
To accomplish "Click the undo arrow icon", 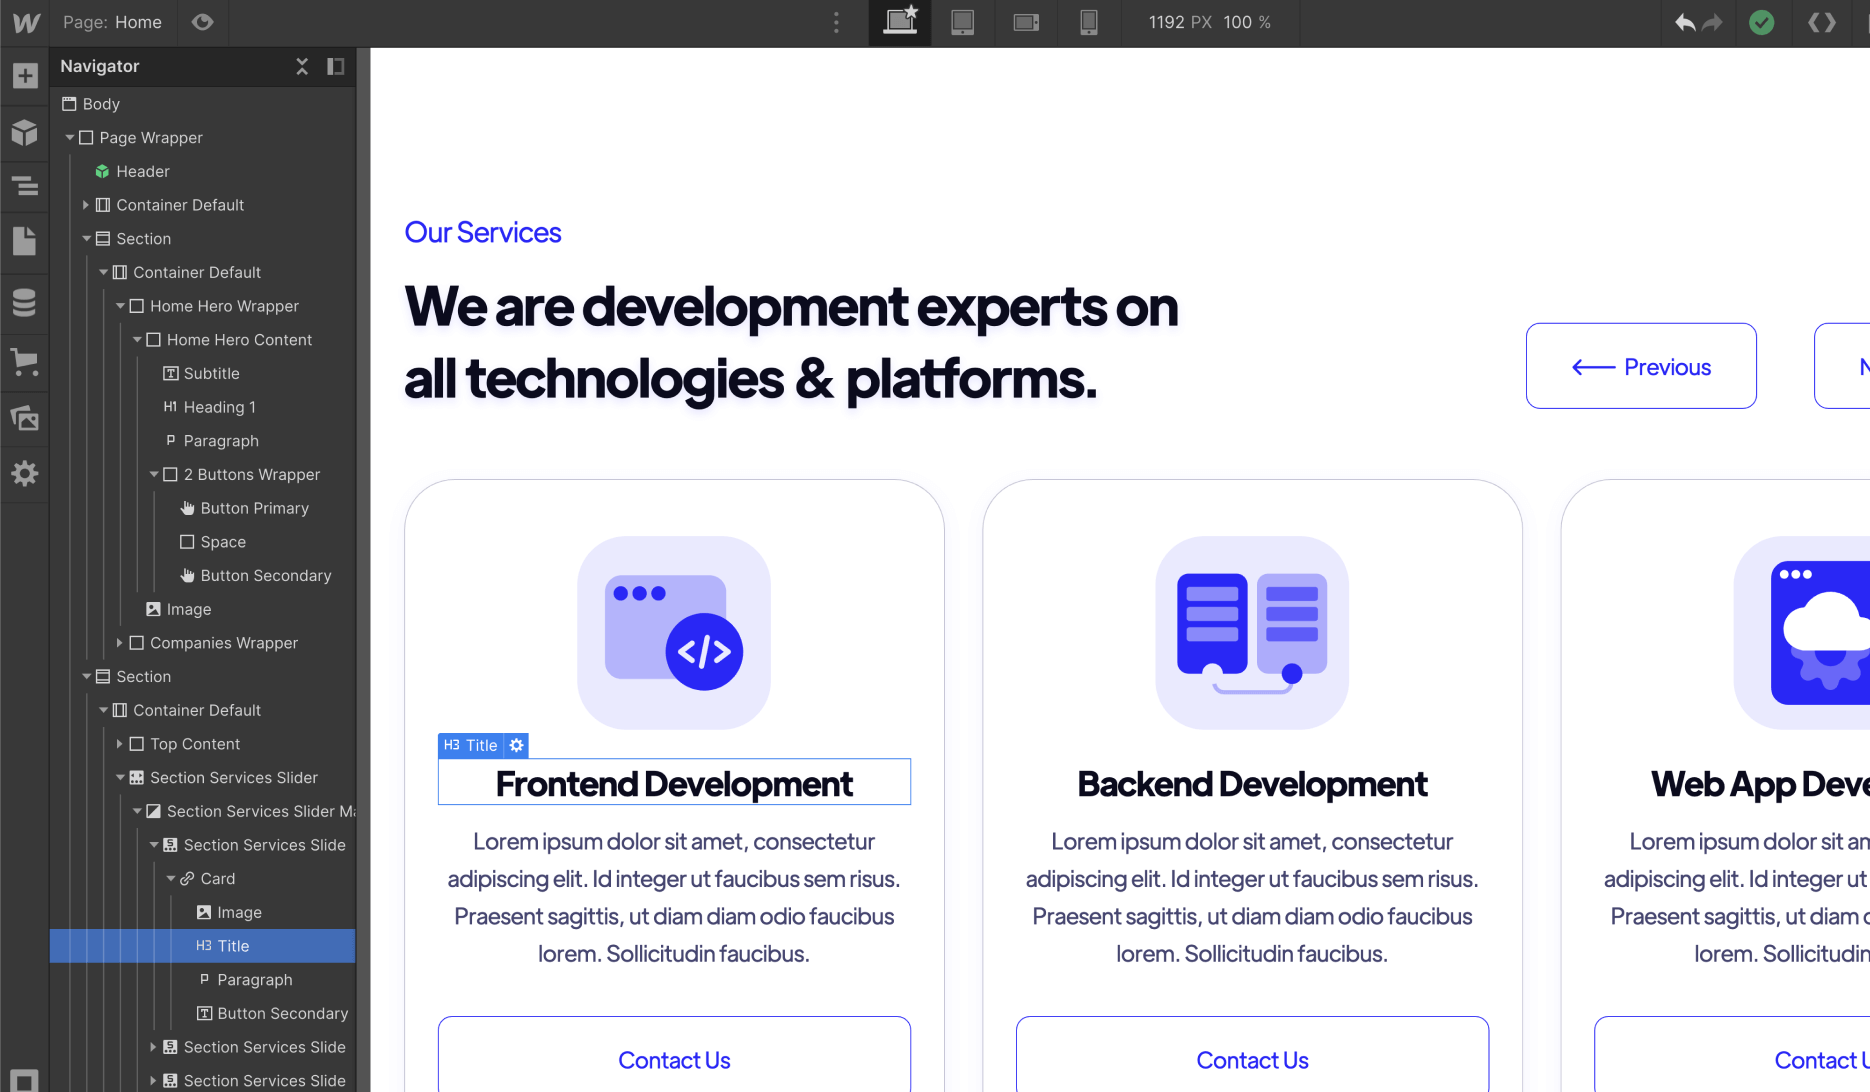I will pyautogui.click(x=1684, y=22).
